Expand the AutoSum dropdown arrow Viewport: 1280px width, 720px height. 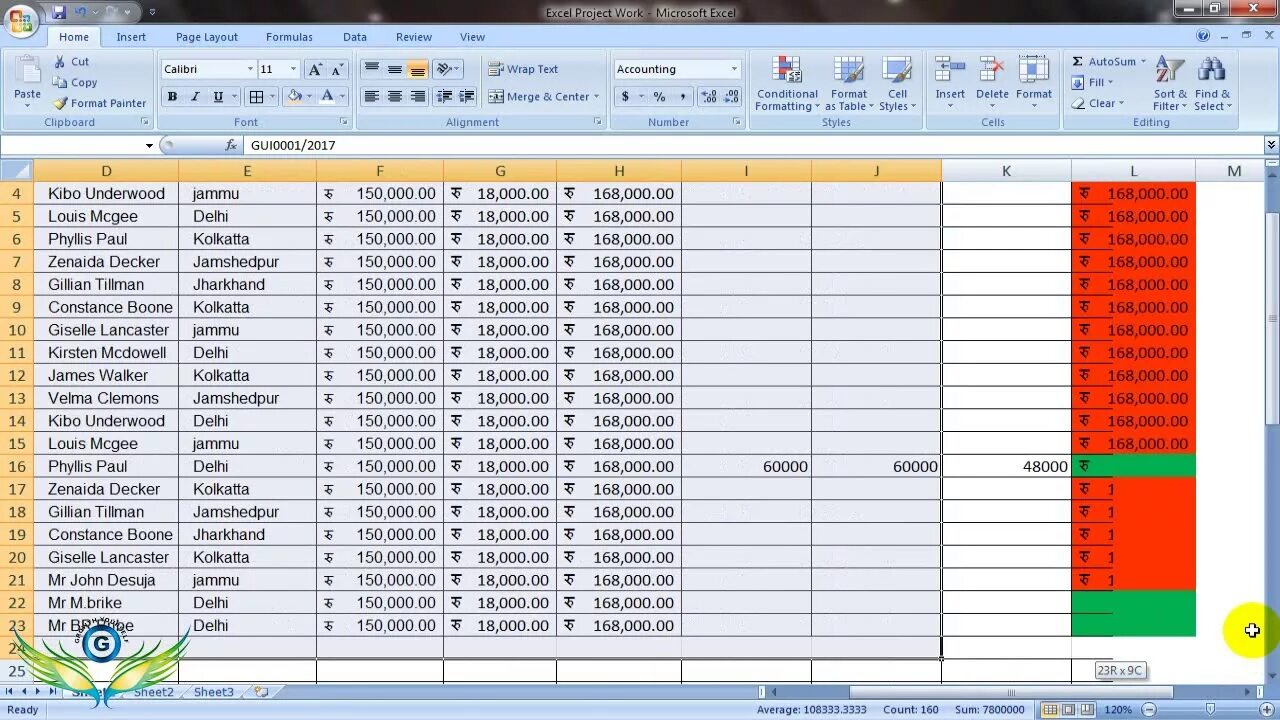(1143, 61)
